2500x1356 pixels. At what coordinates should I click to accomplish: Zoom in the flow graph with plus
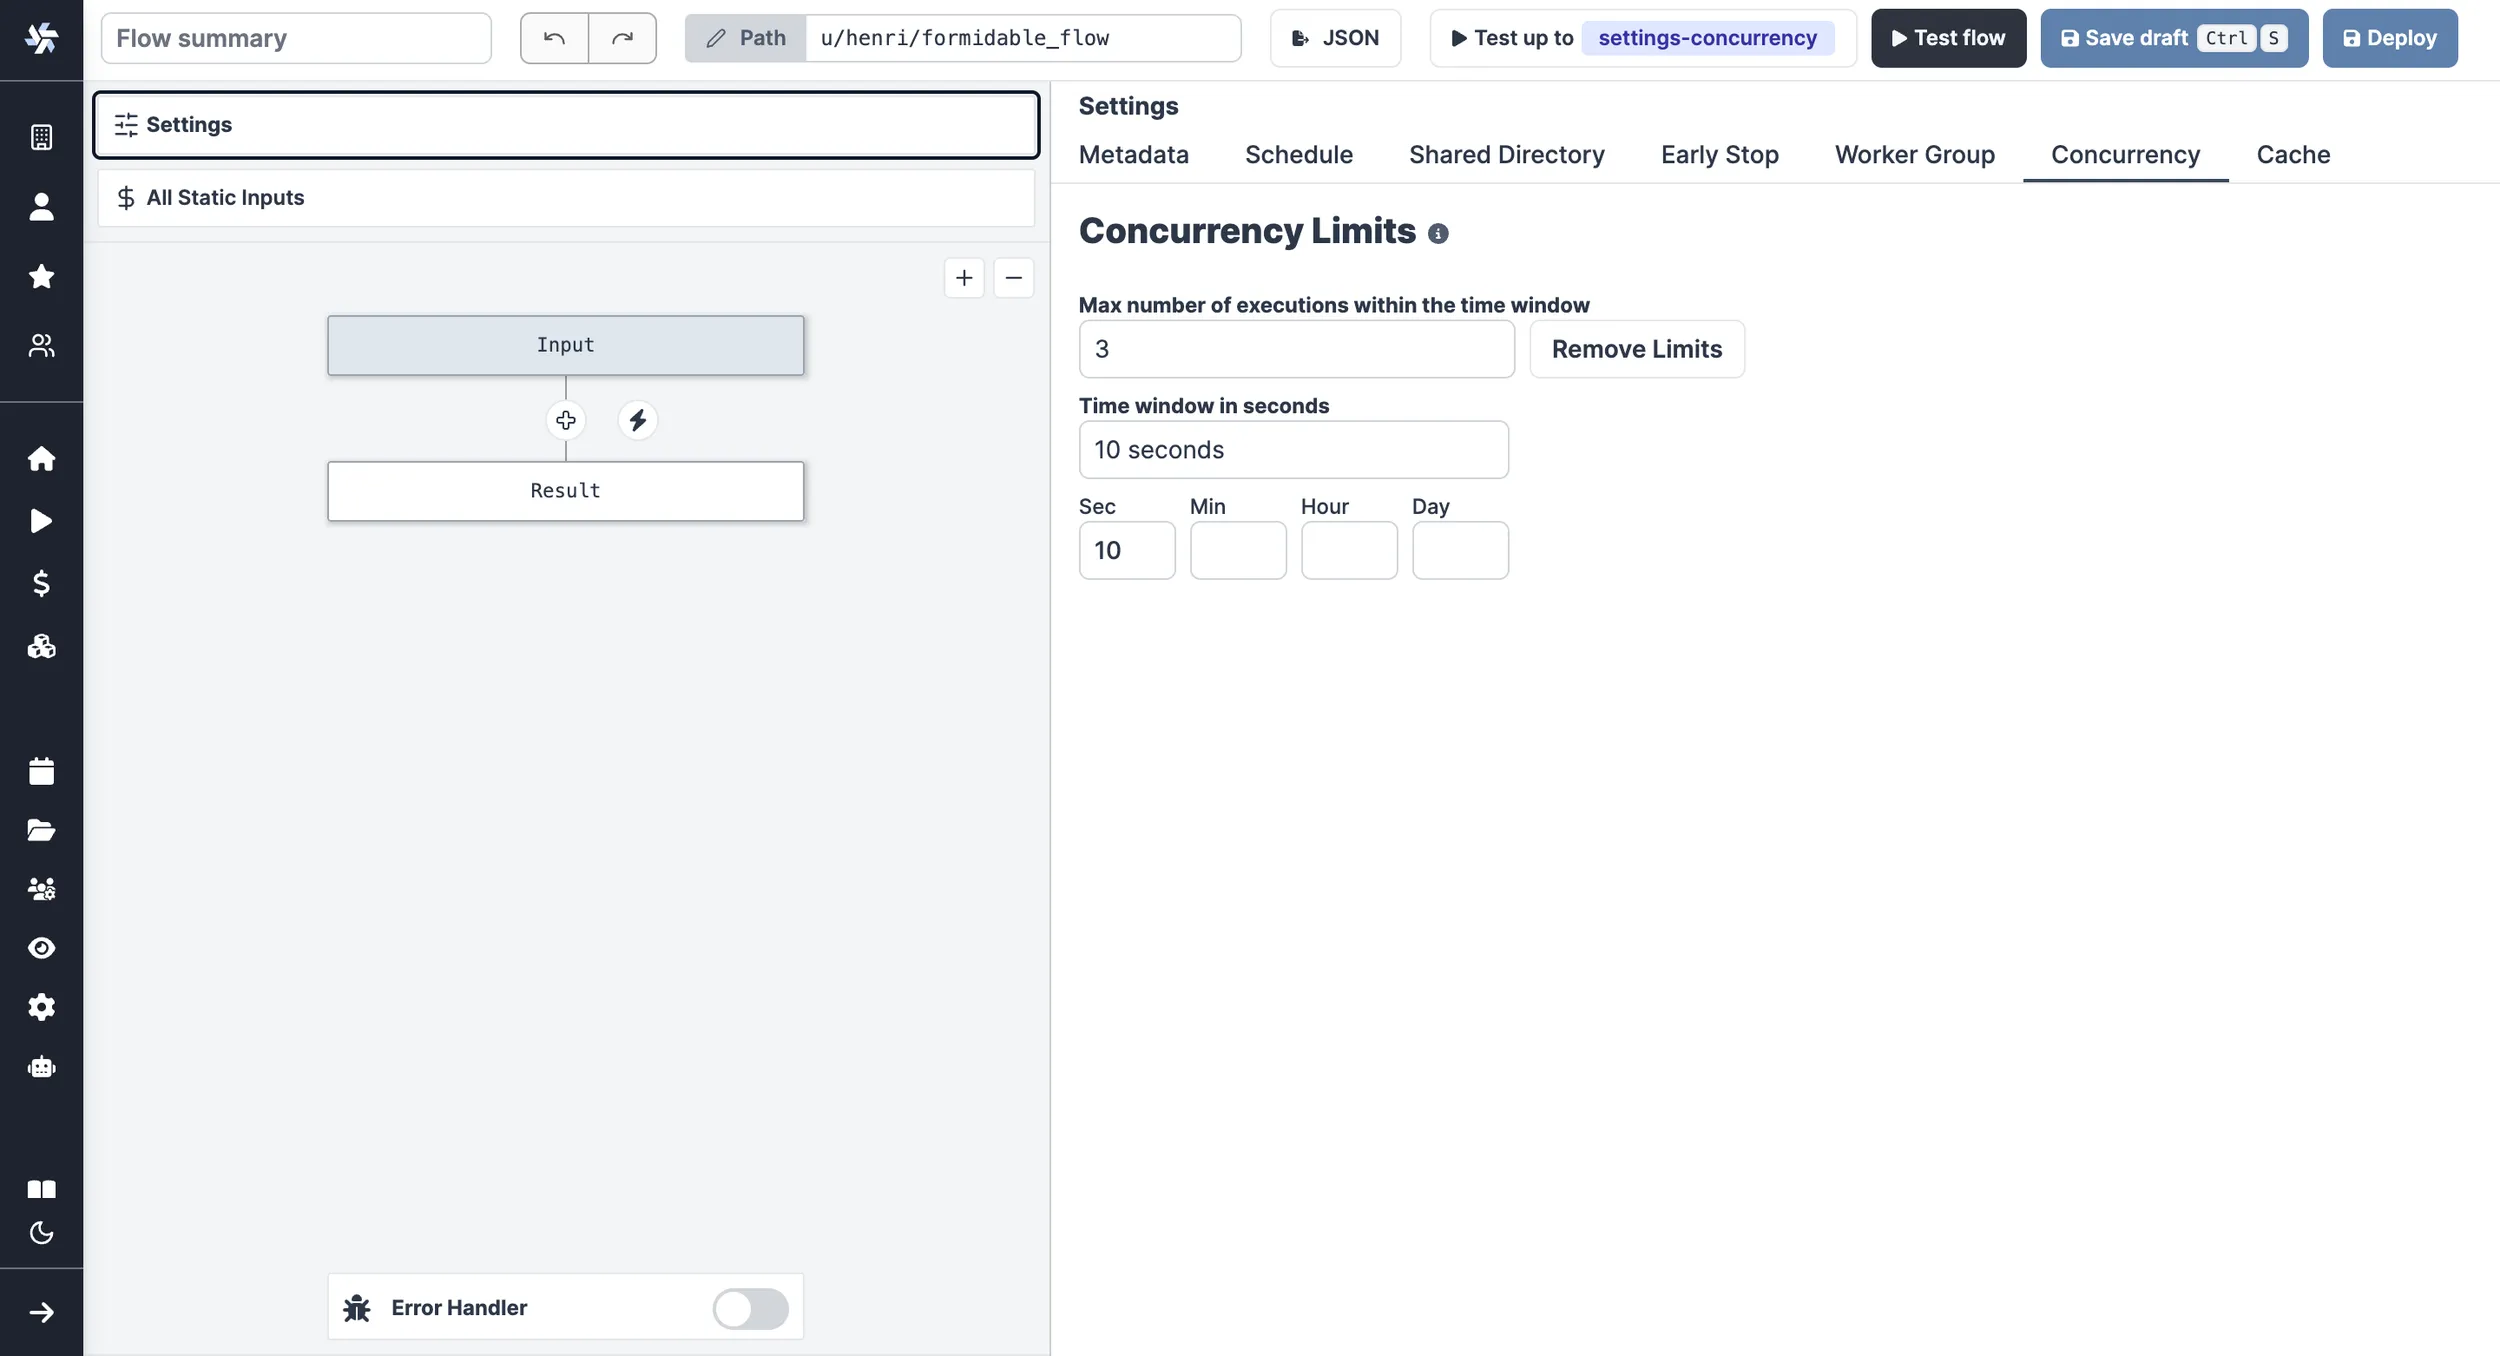pos(964,278)
